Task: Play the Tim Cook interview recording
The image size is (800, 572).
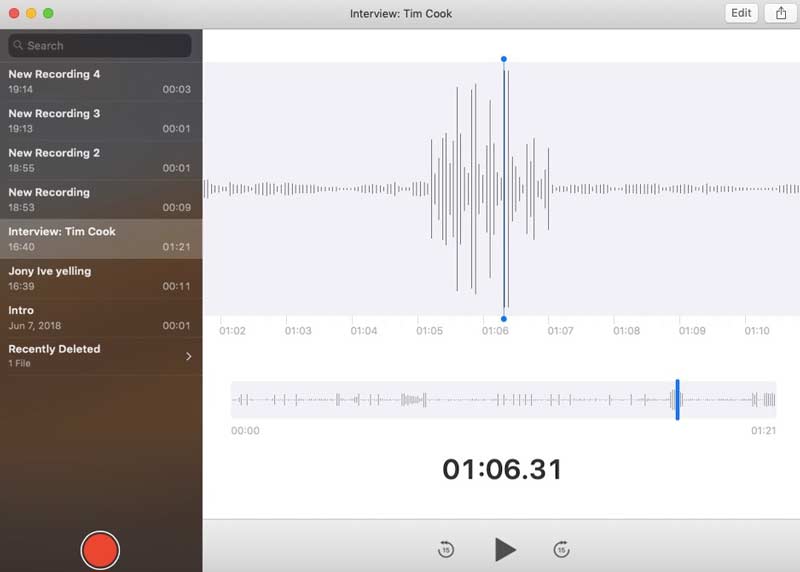Action: click(x=505, y=549)
